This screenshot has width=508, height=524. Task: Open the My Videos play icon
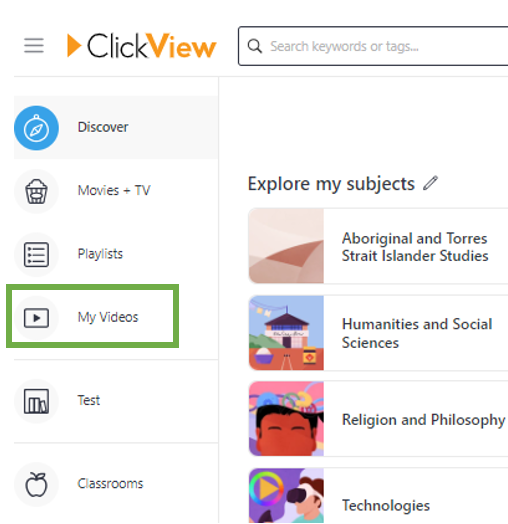(x=36, y=318)
